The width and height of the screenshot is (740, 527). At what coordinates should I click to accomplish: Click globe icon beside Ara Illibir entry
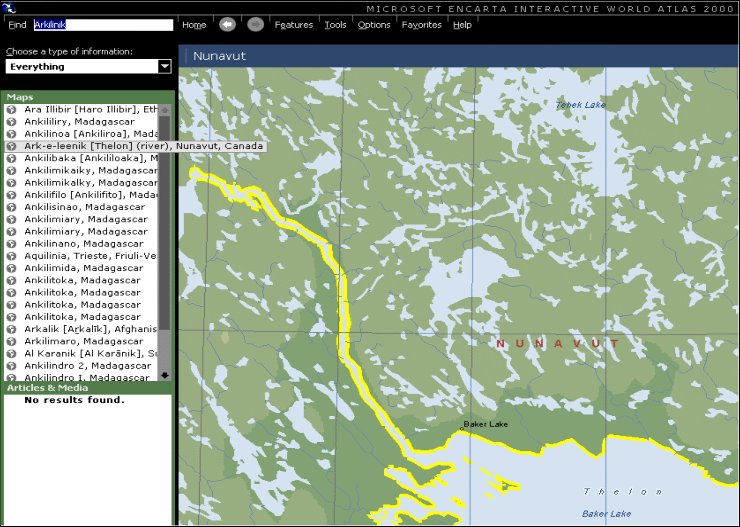click(12, 109)
